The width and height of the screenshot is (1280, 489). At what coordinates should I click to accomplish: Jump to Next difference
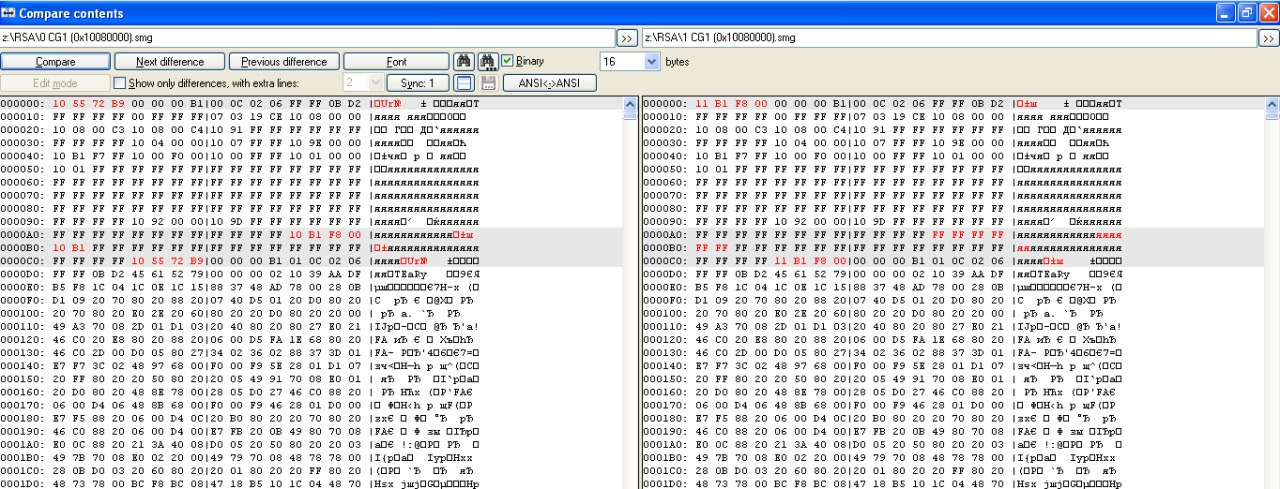(x=170, y=61)
